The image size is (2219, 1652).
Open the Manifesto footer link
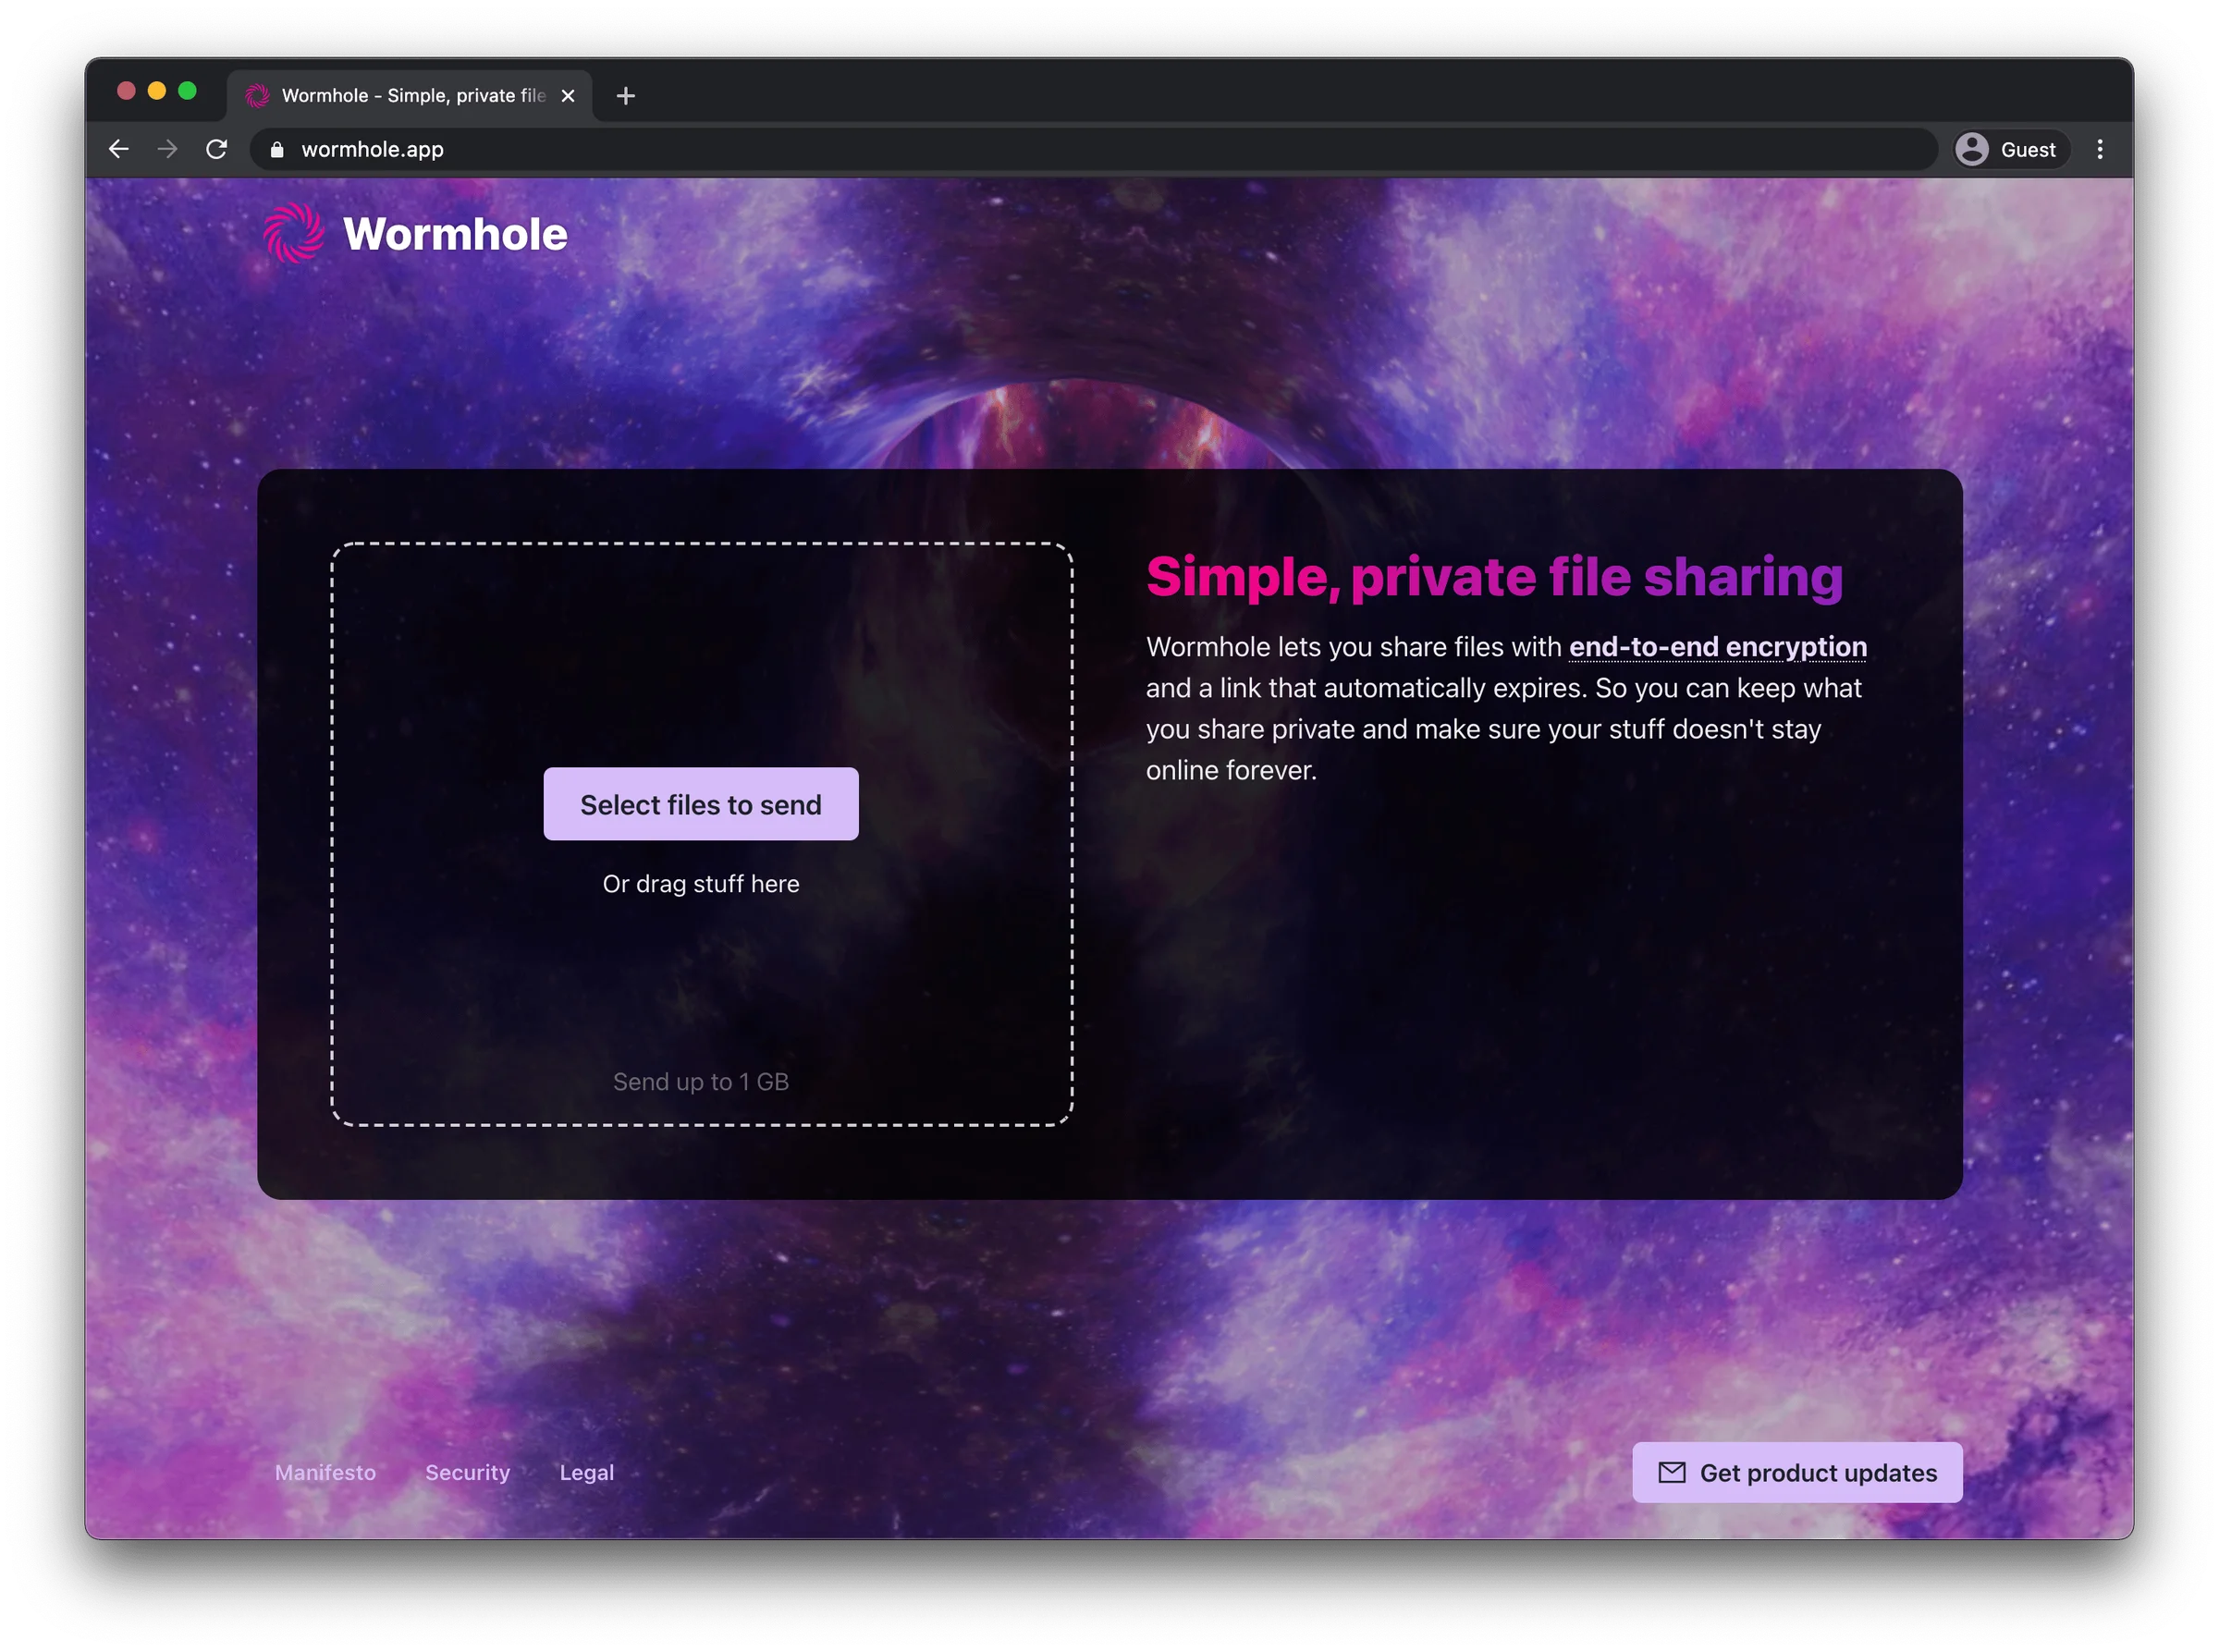coord(325,1472)
